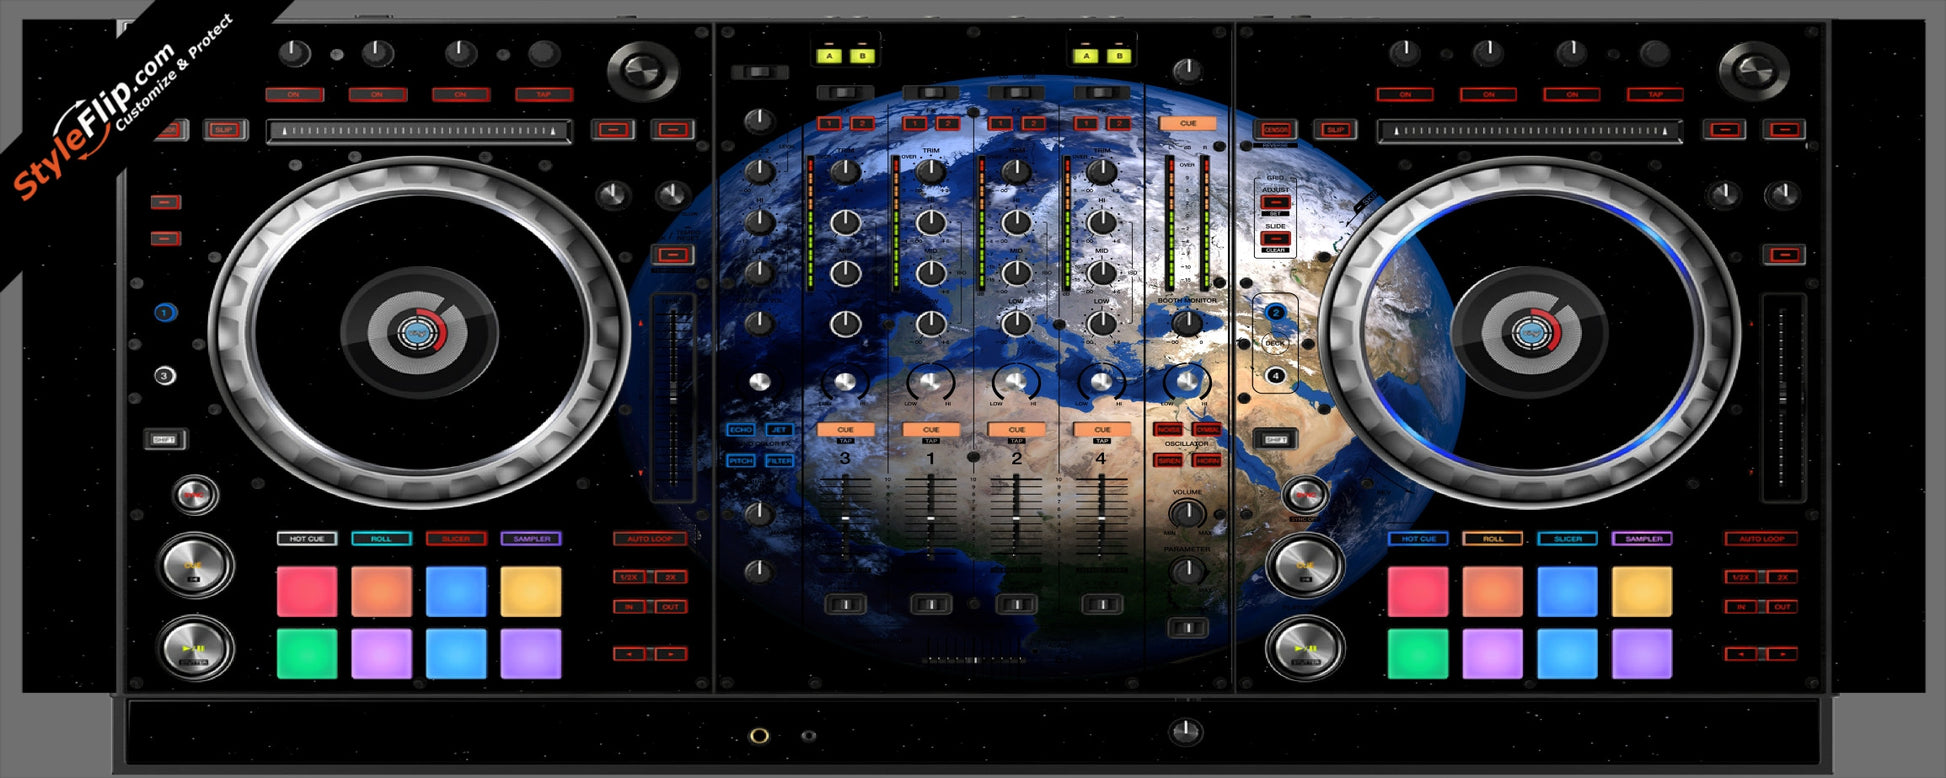Viewport: 1946px width, 778px height.
Task: Toggle right deck SLIP button
Action: pyautogui.click(x=1335, y=130)
